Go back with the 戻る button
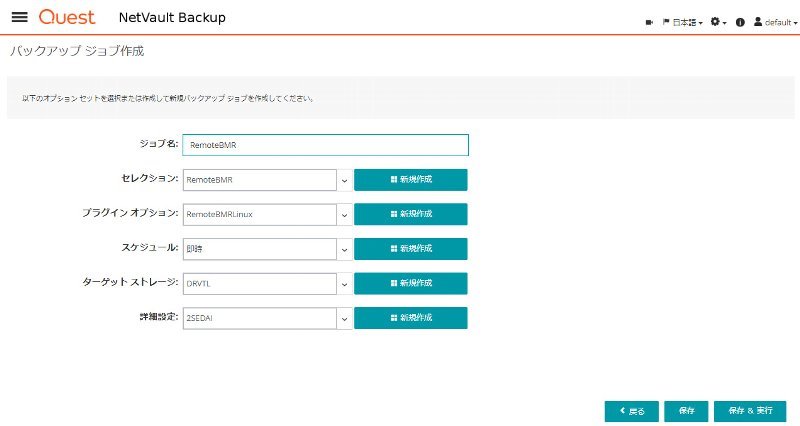The width and height of the screenshot is (800, 426). click(x=632, y=411)
